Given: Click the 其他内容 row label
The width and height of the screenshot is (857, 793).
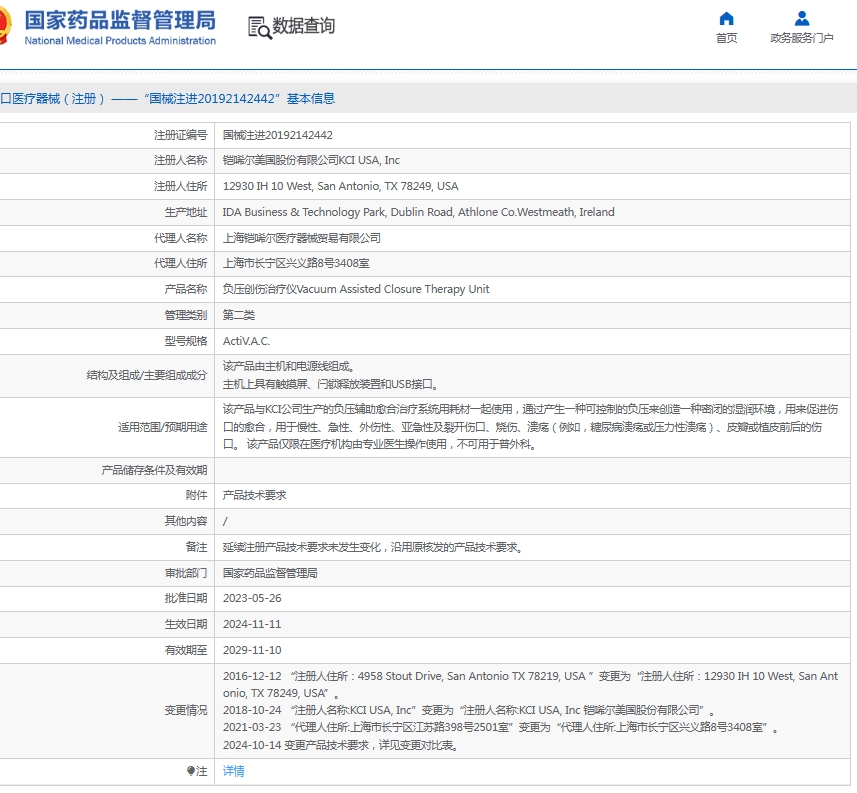Looking at the screenshot, I should (x=186, y=521).
